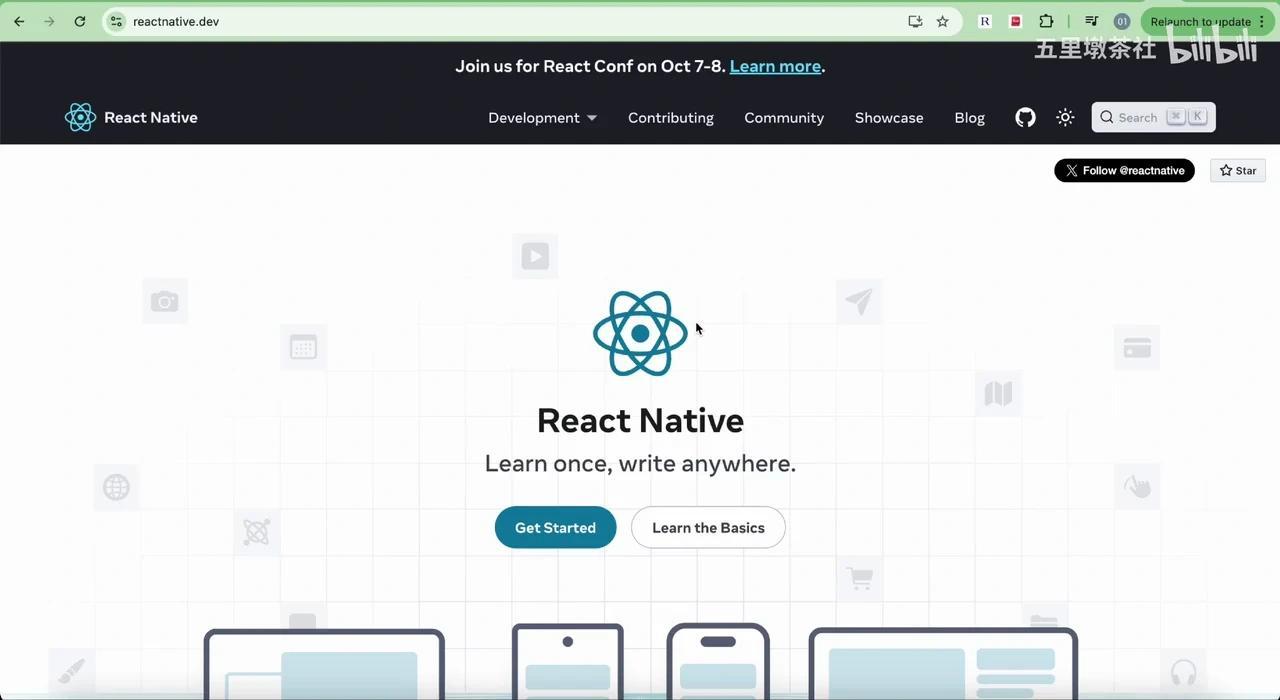Viewport: 1280px width, 700px height.
Task: Open the Contributing nav item
Action: pyautogui.click(x=671, y=117)
